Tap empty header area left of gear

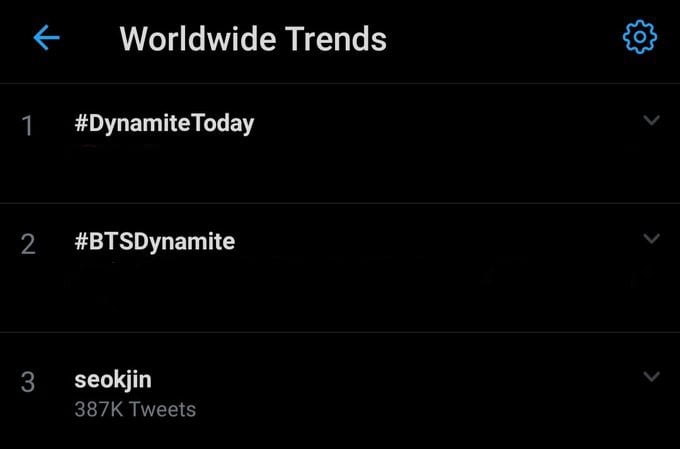[503, 38]
